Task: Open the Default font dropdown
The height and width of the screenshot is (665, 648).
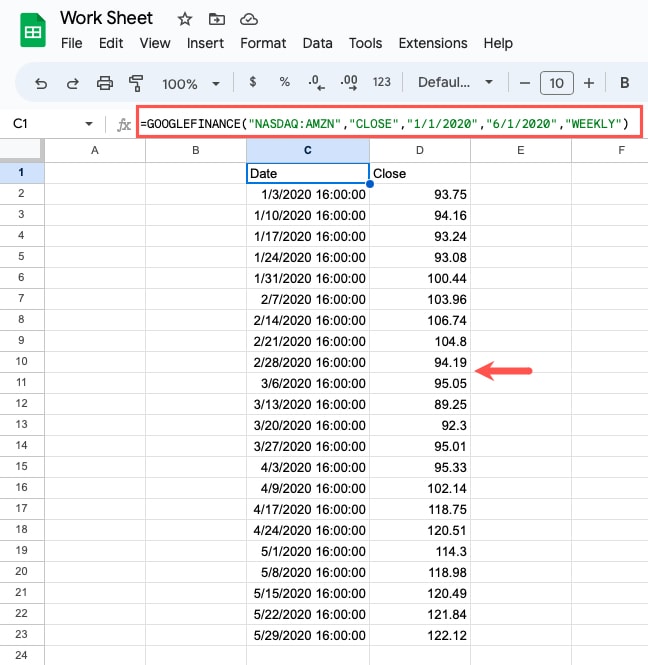Action: (455, 82)
